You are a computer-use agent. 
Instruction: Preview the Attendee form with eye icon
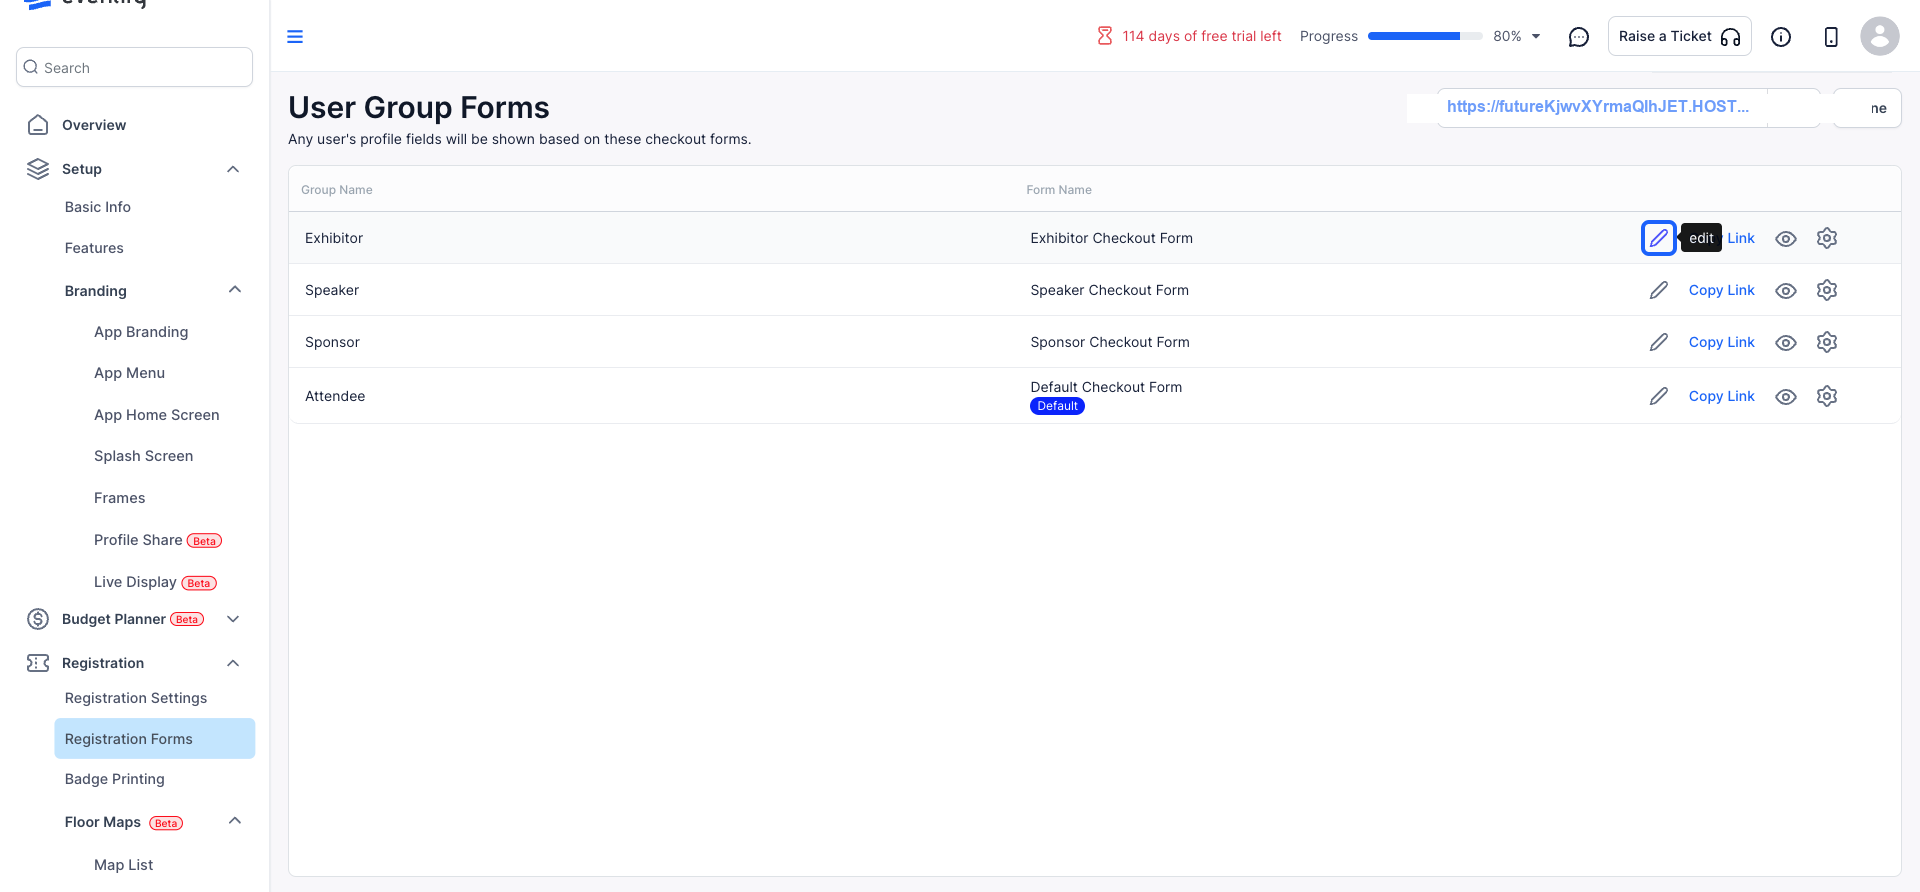pos(1785,397)
